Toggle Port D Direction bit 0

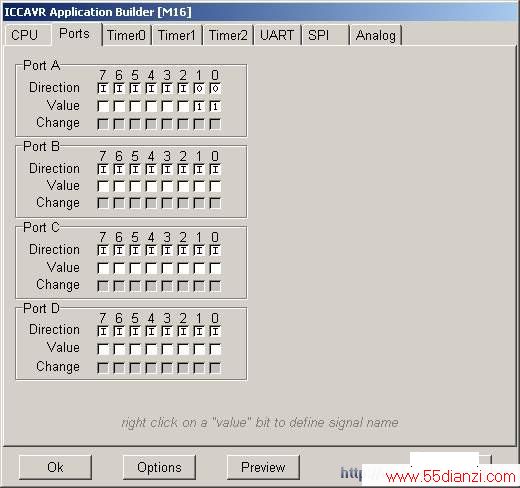point(215,331)
